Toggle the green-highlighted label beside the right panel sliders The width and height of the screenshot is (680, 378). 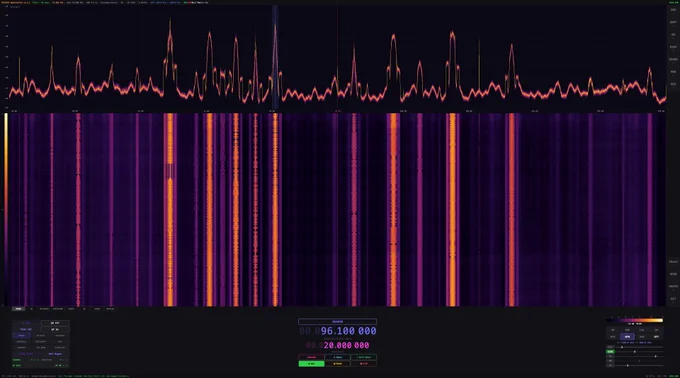click(610, 352)
